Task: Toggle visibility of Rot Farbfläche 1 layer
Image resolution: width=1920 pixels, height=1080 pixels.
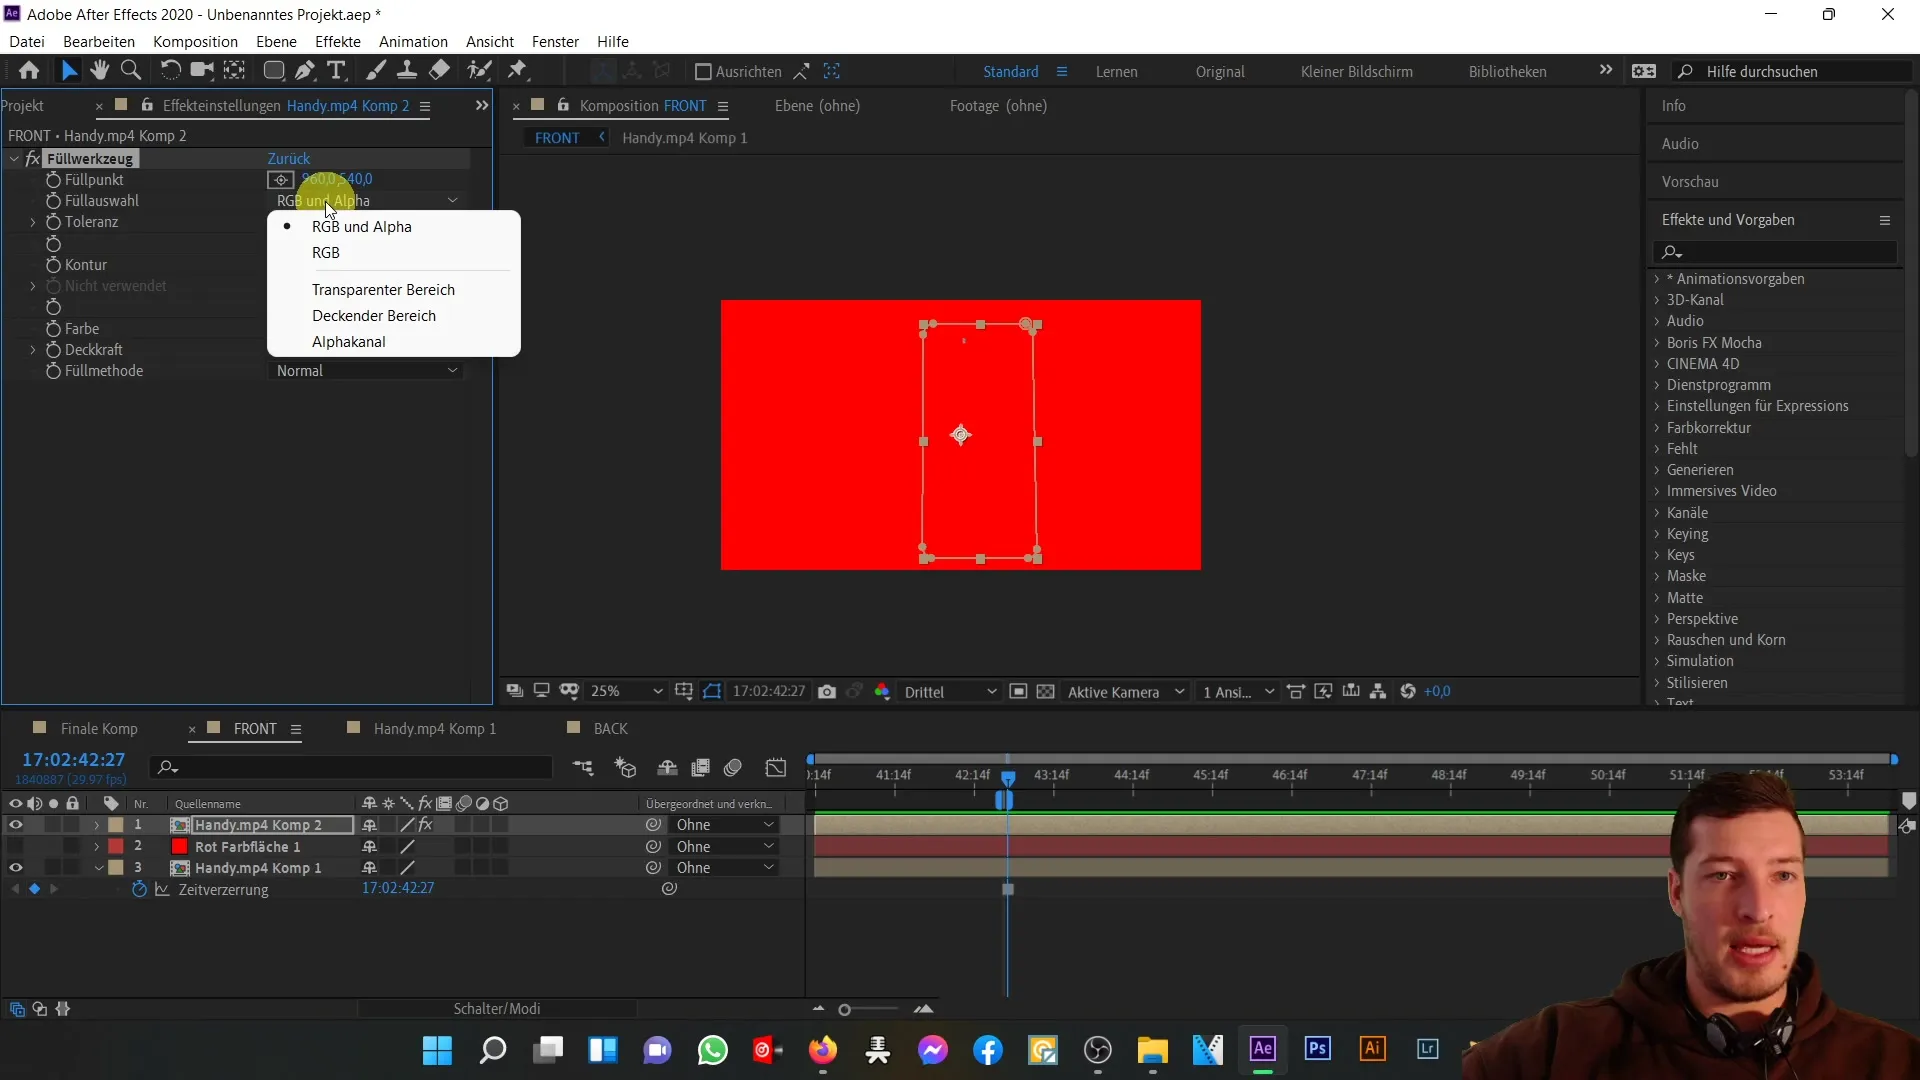Action: coord(15,845)
